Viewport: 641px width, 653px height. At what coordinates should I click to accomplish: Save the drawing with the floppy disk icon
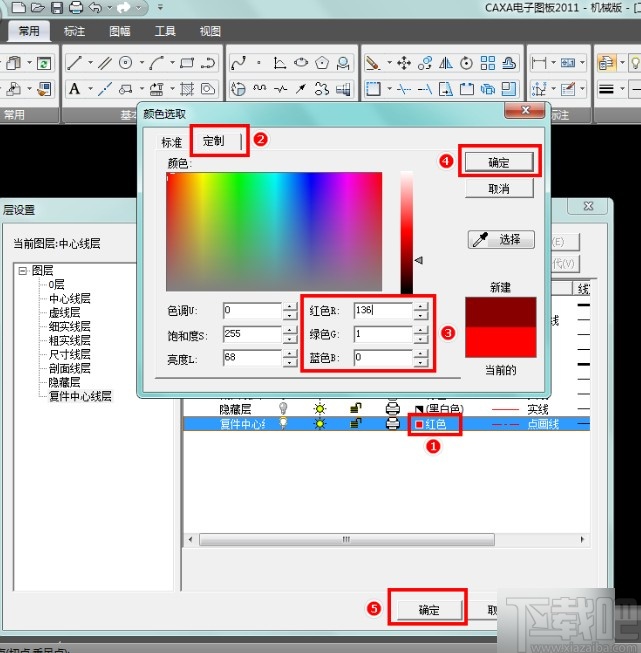tap(57, 7)
